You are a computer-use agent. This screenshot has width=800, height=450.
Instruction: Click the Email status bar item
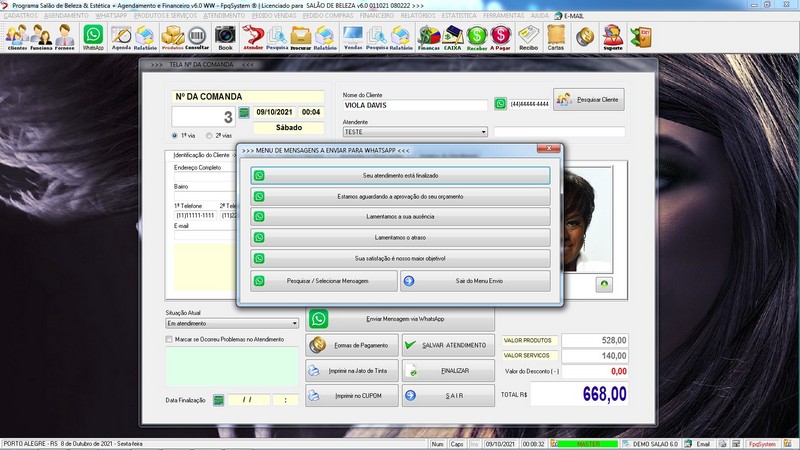click(x=703, y=444)
